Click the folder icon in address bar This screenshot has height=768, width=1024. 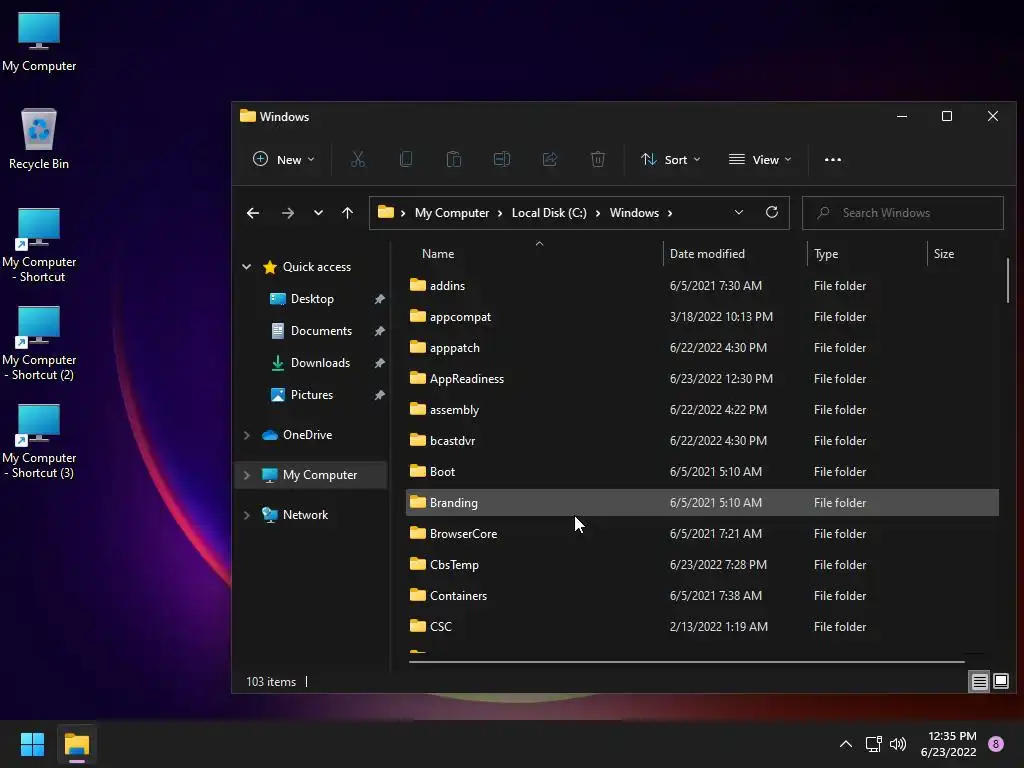(386, 212)
